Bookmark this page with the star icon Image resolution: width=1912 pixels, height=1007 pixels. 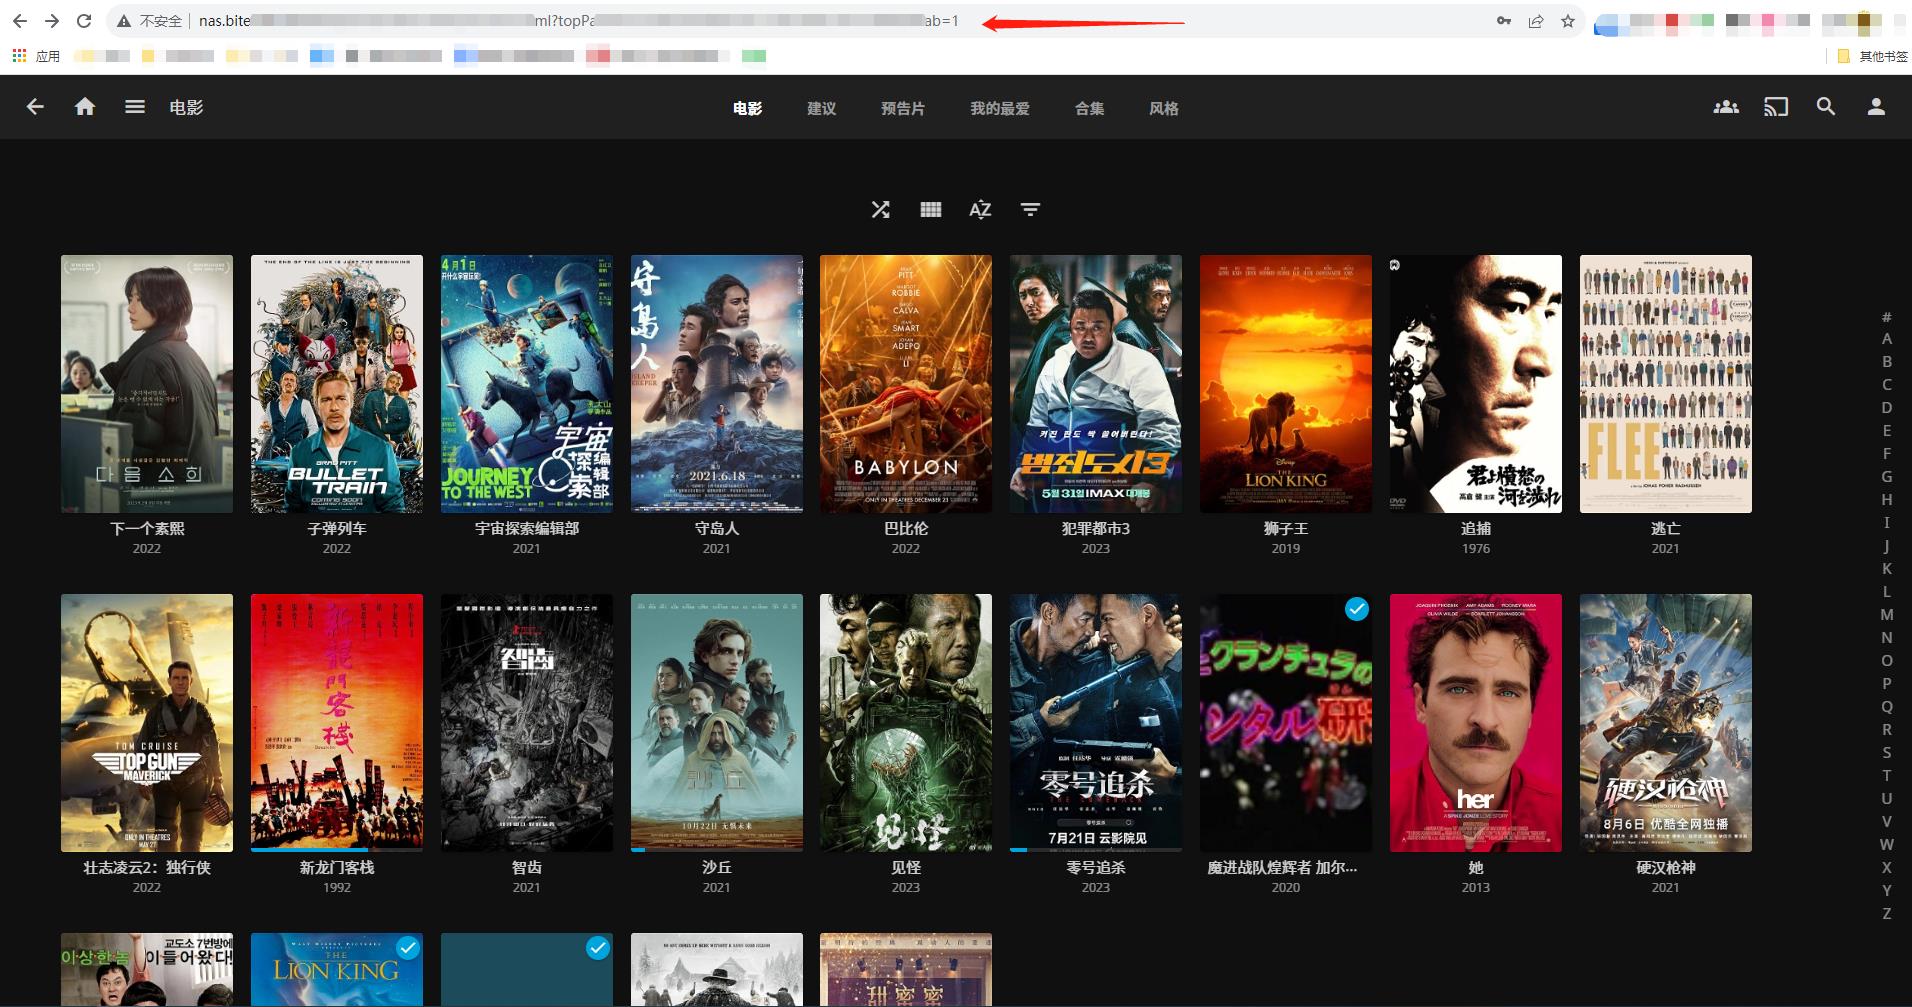click(1568, 21)
